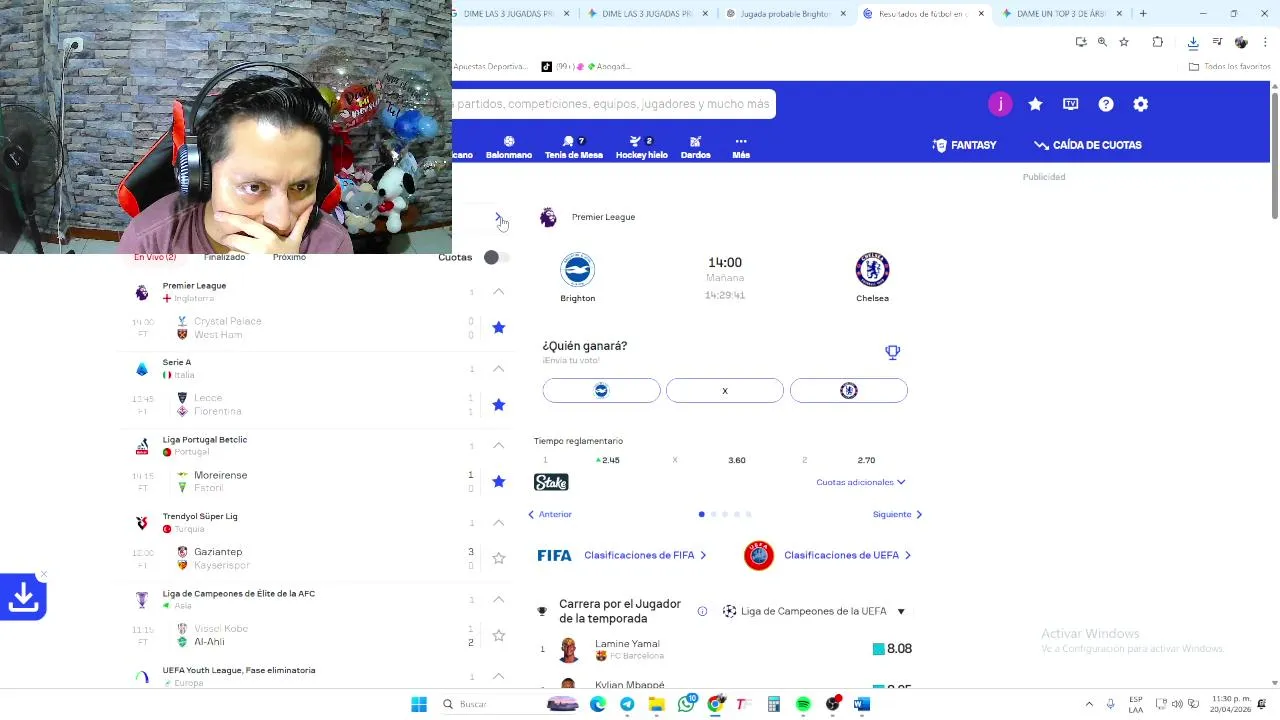Screen dimensions: 1280x720
Task: Open WhatsApp from the taskbar
Action: pos(686,704)
